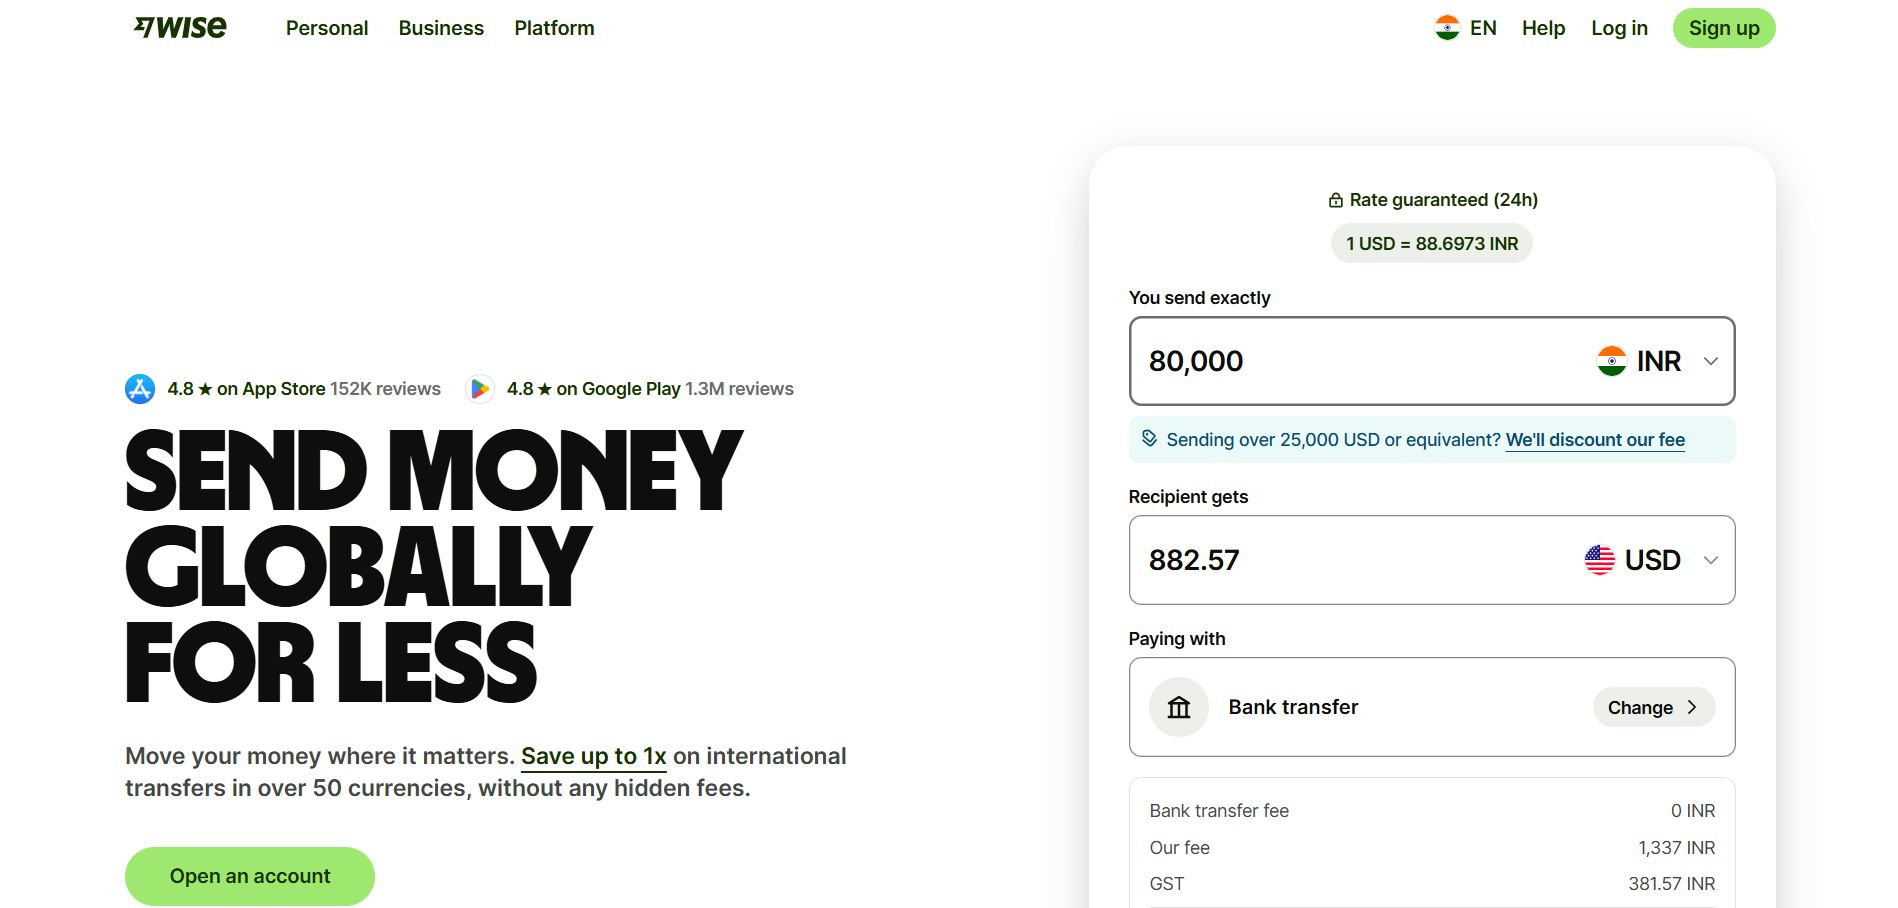This screenshot has width=1898, height=908.
Task: Click the India flag language icon
Action: pos(1446,28)
